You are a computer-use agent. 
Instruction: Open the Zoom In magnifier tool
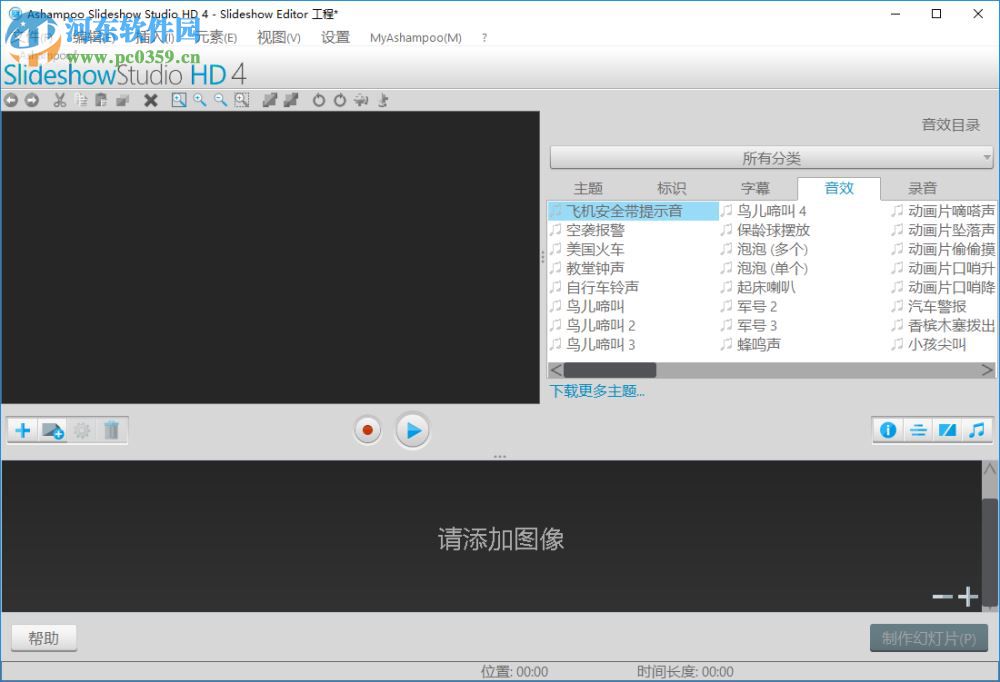[200, 100]
